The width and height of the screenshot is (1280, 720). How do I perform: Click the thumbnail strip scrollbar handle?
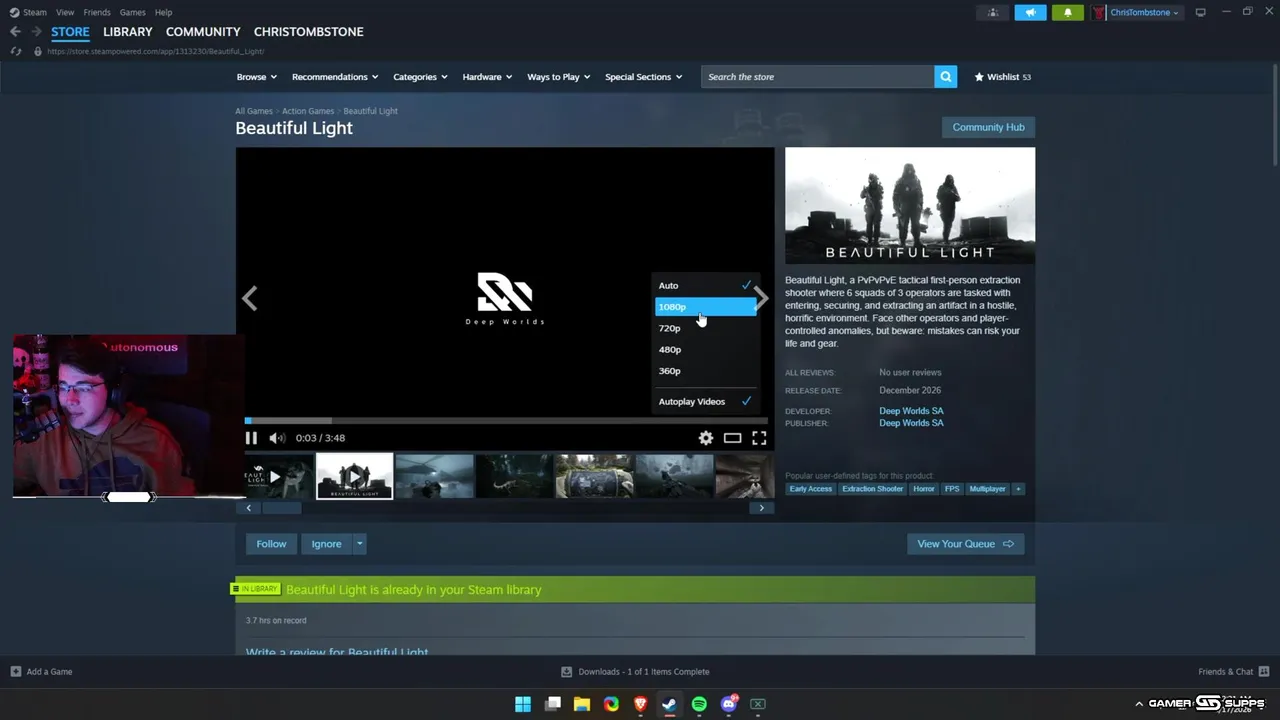pyautogui.click(x=281, y=508)
